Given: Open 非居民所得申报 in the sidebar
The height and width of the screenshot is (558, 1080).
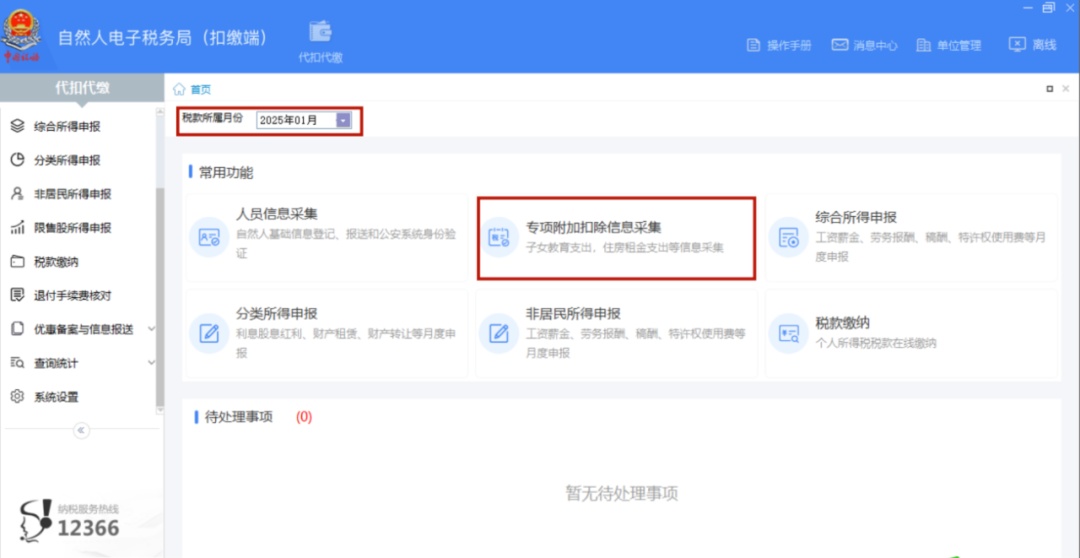Looking at the screenshot, I should click(72, 194).
